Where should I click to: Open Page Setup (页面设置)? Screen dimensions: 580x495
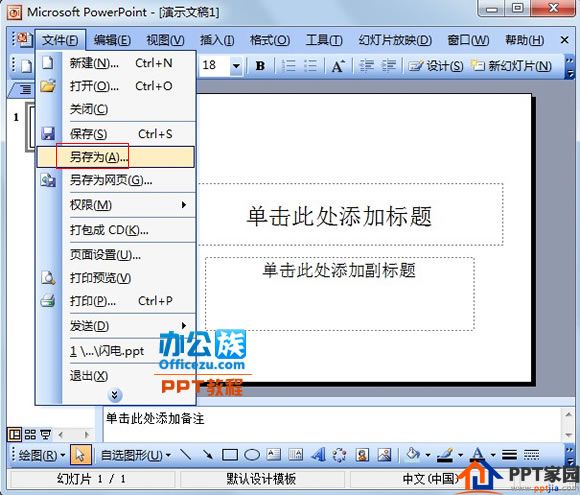pyautogui.click(x=116, y=255)
